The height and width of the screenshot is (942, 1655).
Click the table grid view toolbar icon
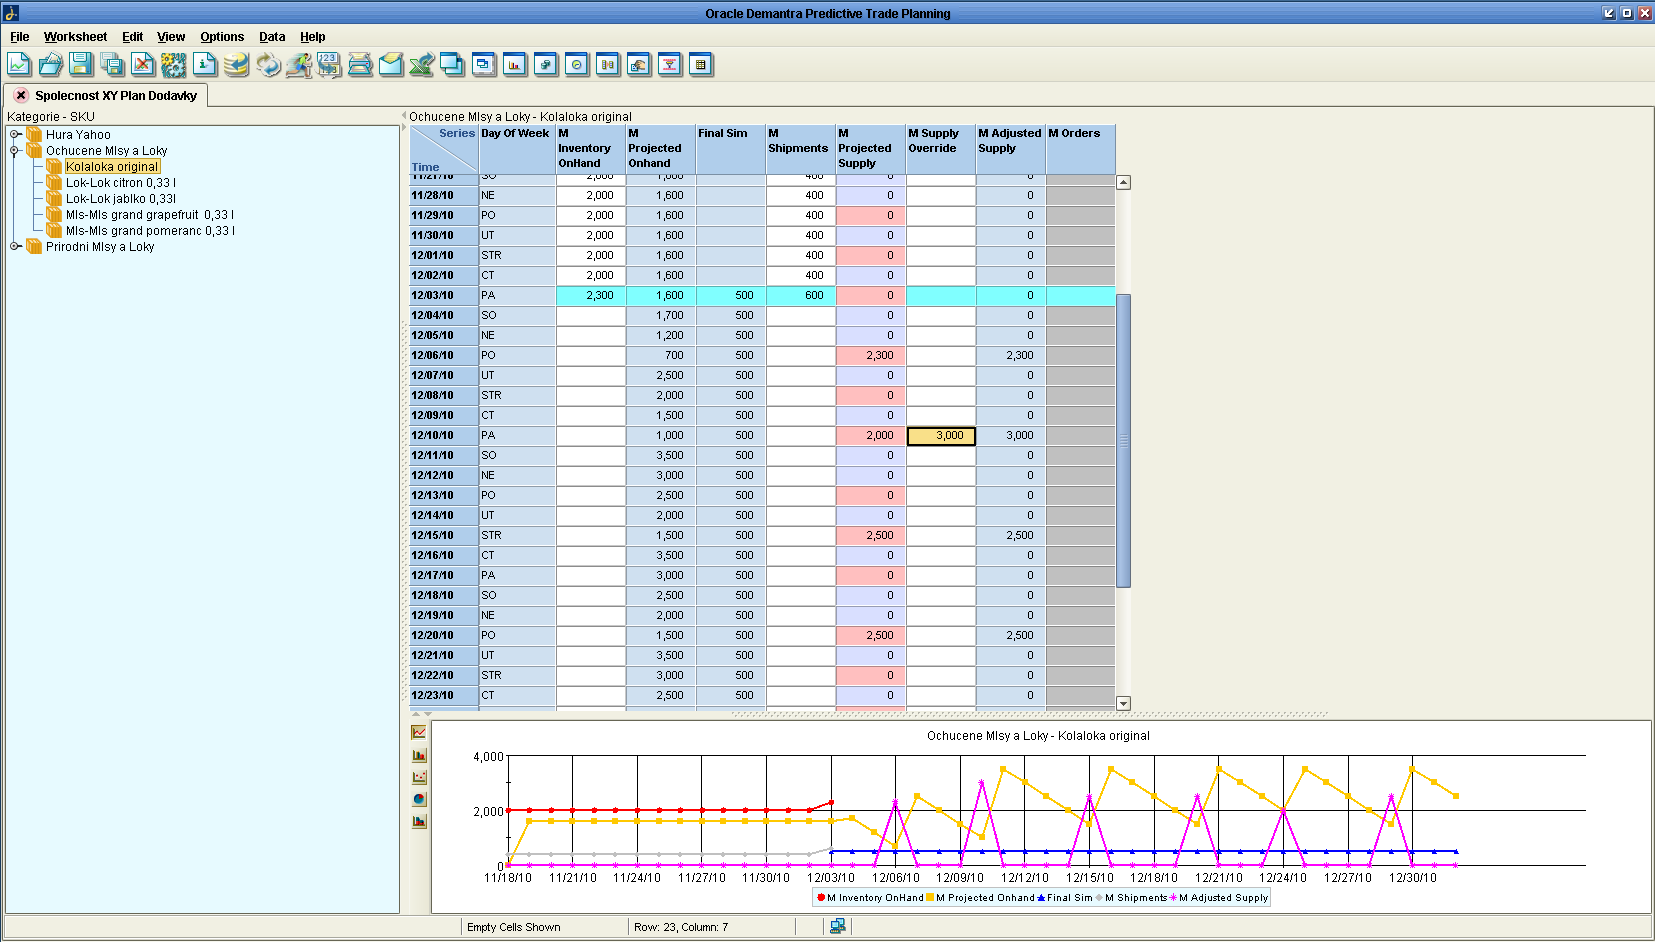coord(701,65)
